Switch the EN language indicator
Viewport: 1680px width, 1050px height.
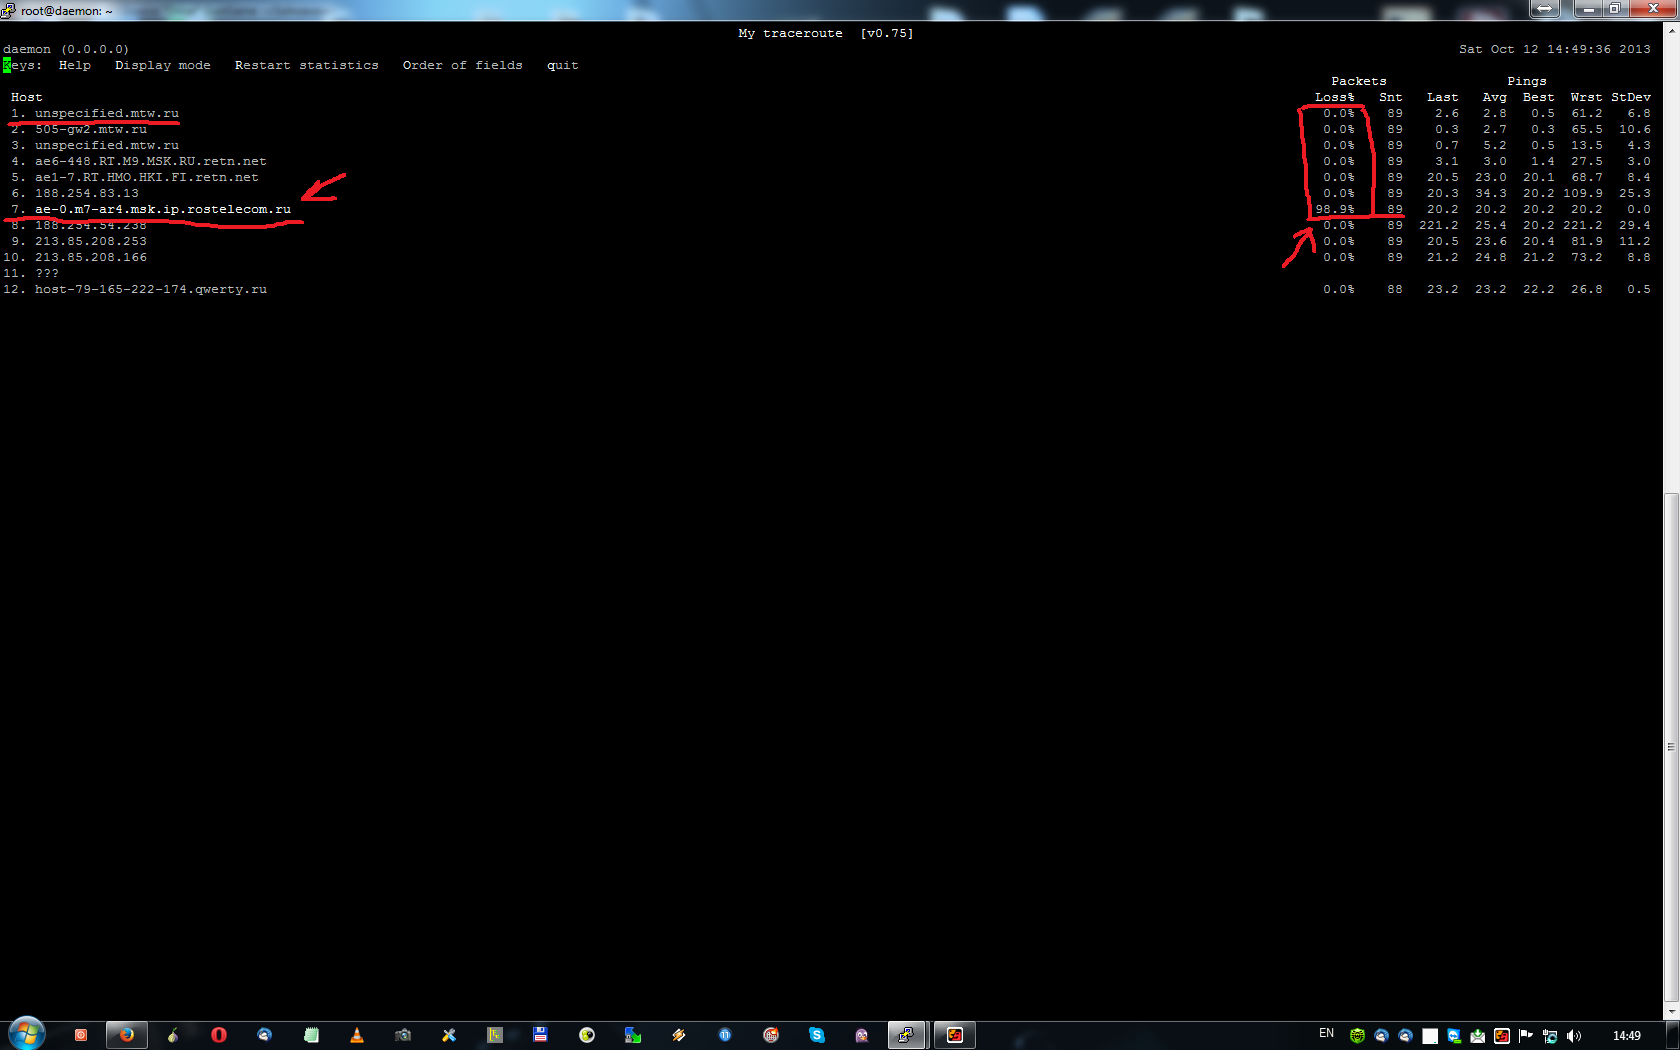click(1326, 1034)
